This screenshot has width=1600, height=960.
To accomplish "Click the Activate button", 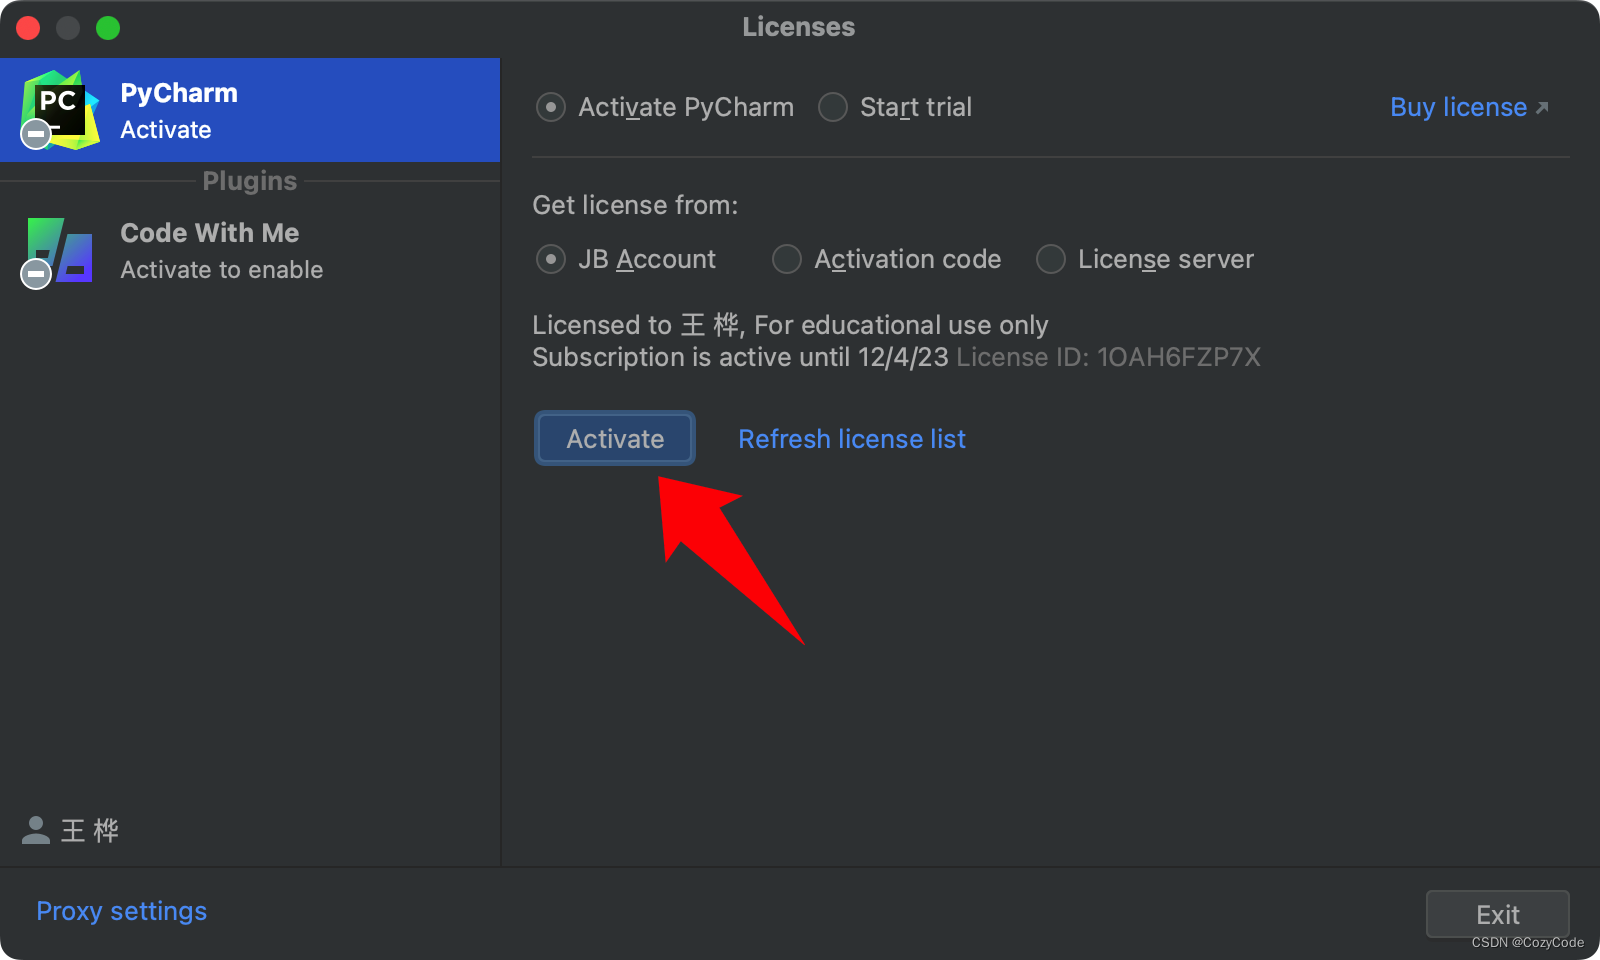I will 615,438.
